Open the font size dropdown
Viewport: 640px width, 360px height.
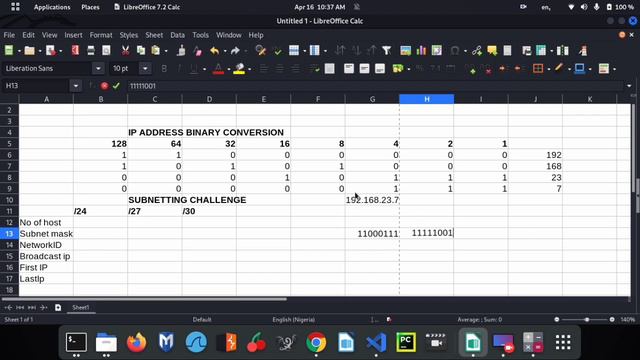click(145, 69)
